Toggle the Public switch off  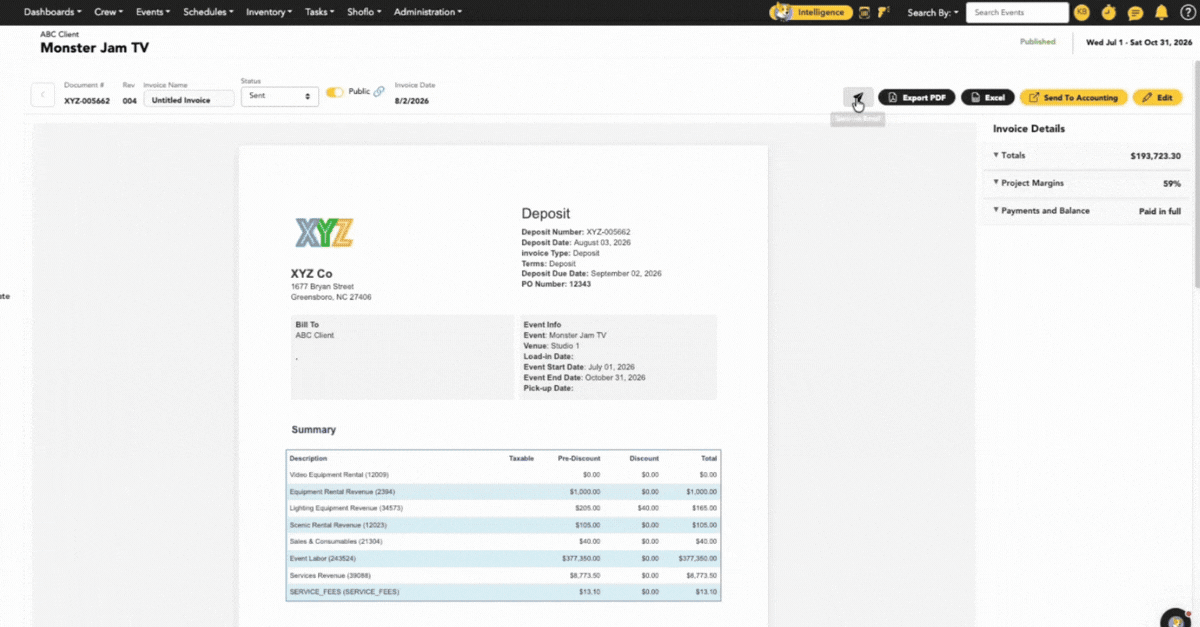[335, 92]
